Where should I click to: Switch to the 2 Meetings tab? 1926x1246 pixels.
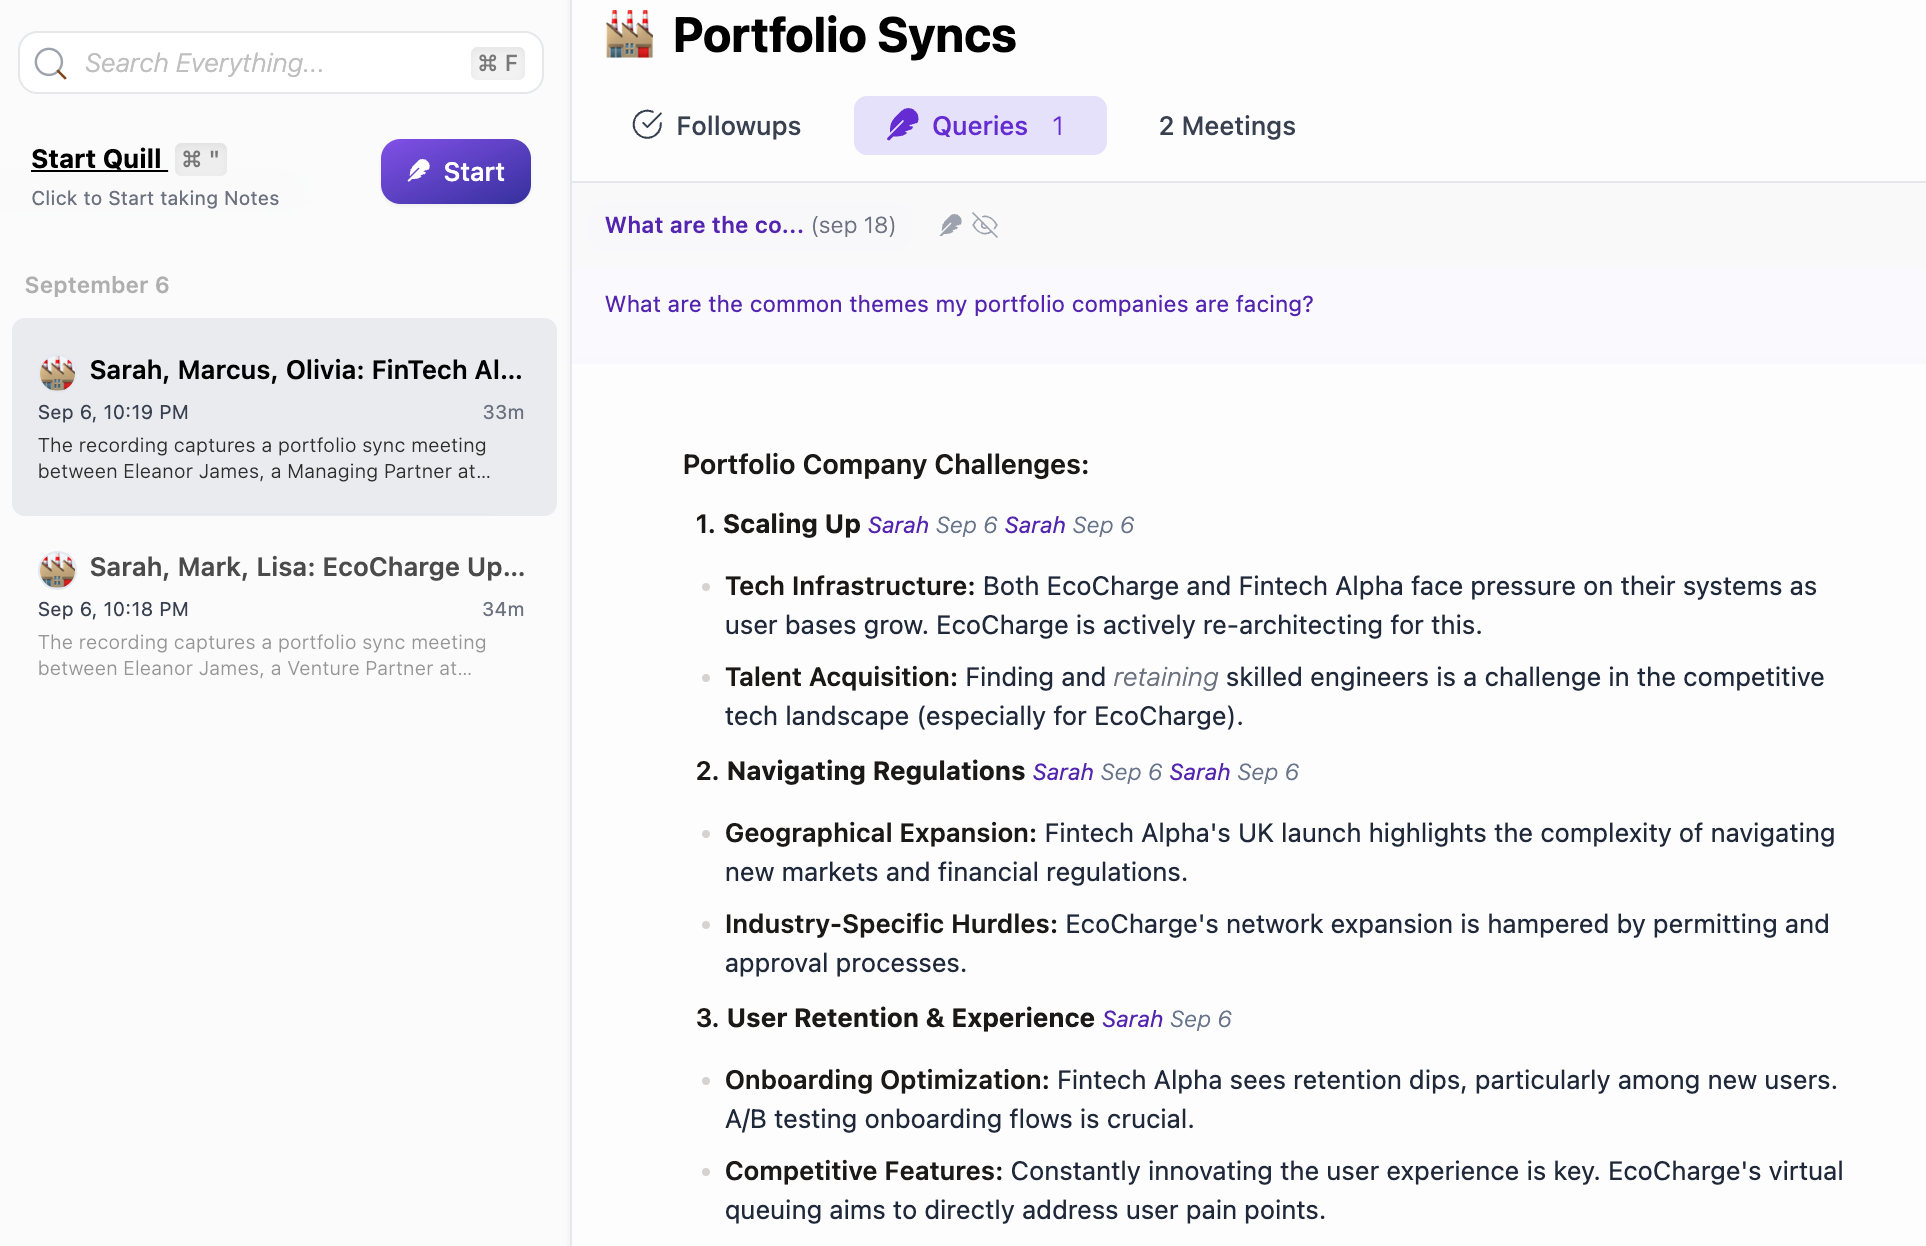pos(1226,126)
